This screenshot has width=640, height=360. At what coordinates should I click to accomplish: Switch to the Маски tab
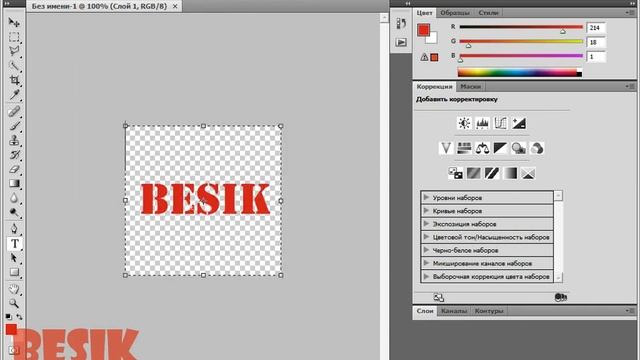[x=471, y=87]
